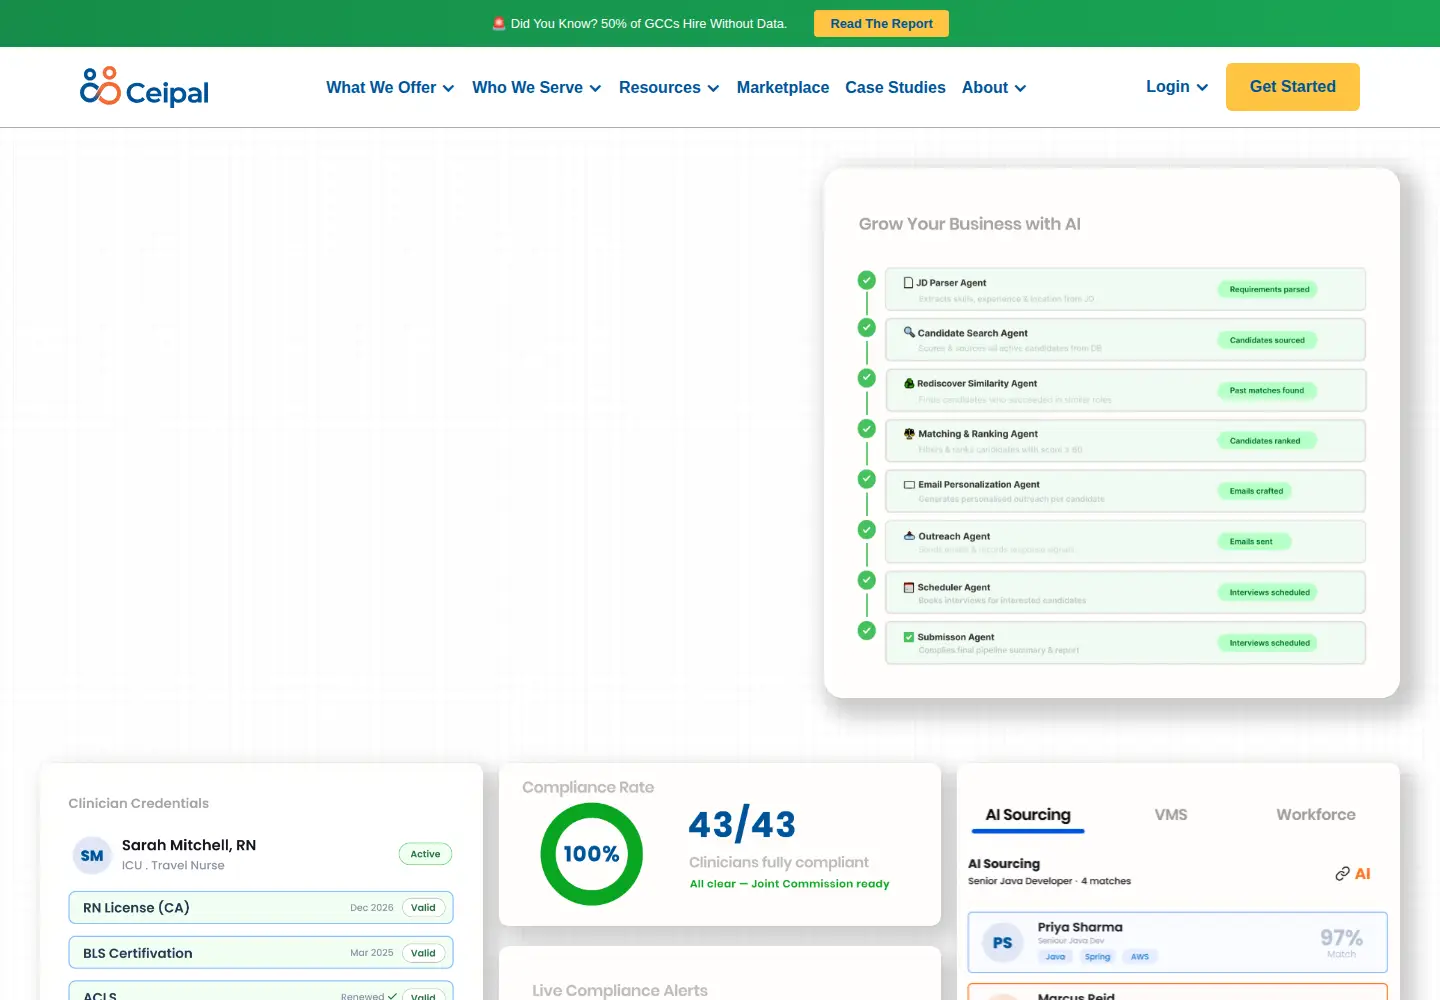Click the Emails crafted pill

(1256, 491)
